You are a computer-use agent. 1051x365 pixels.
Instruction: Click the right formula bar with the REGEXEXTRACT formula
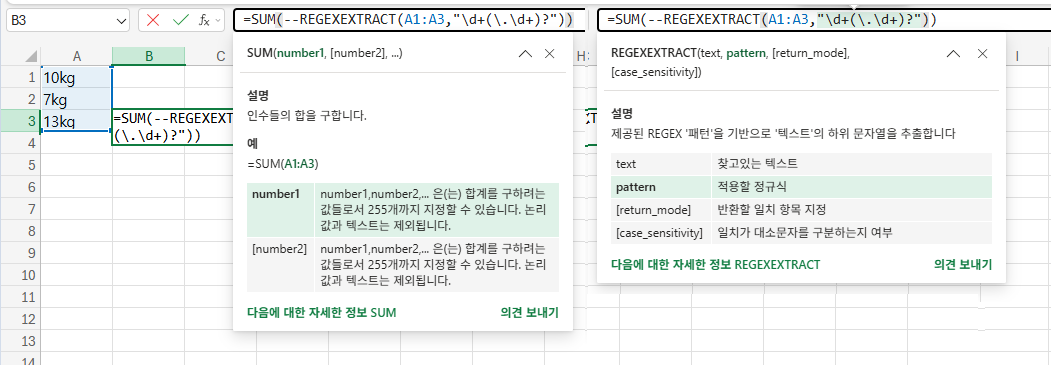(824, 20)
